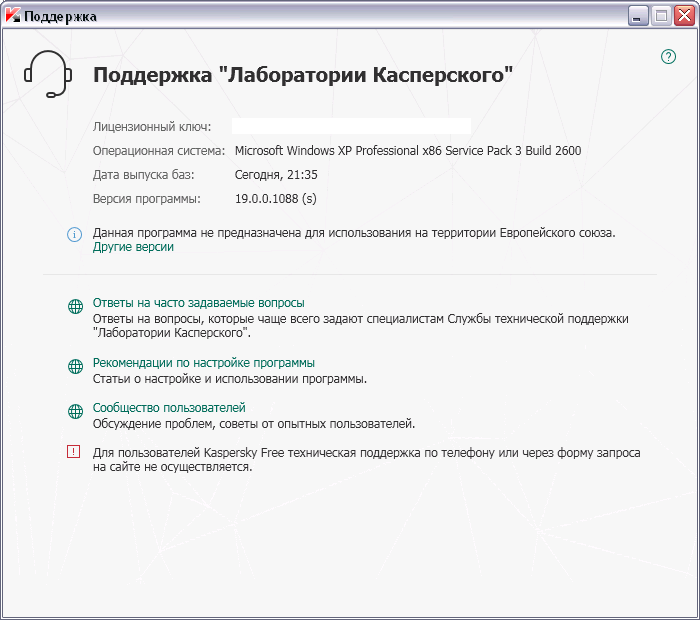700x620 pixels.
Task: Click the help question mark icon
Action: pyautogui.click(x=669, y=57)
